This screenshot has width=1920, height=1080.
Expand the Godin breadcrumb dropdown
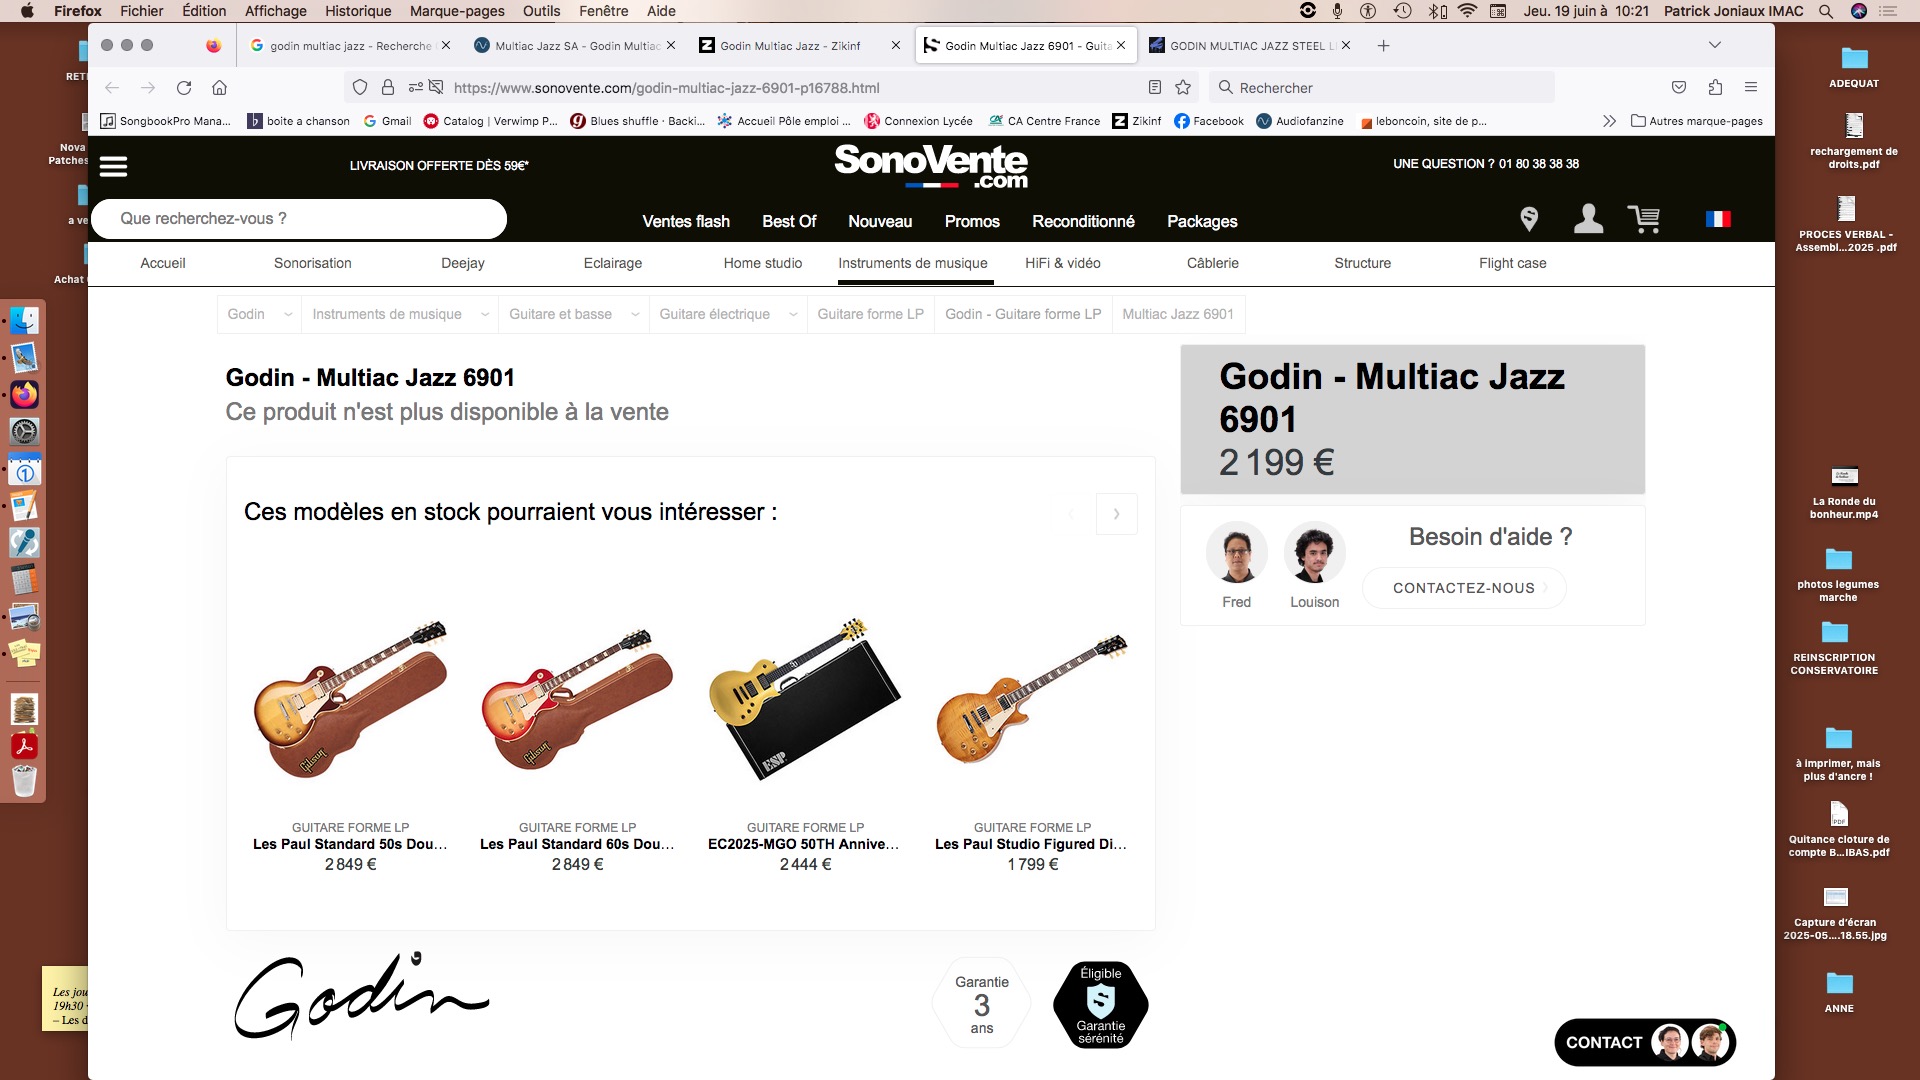[288, 315]
